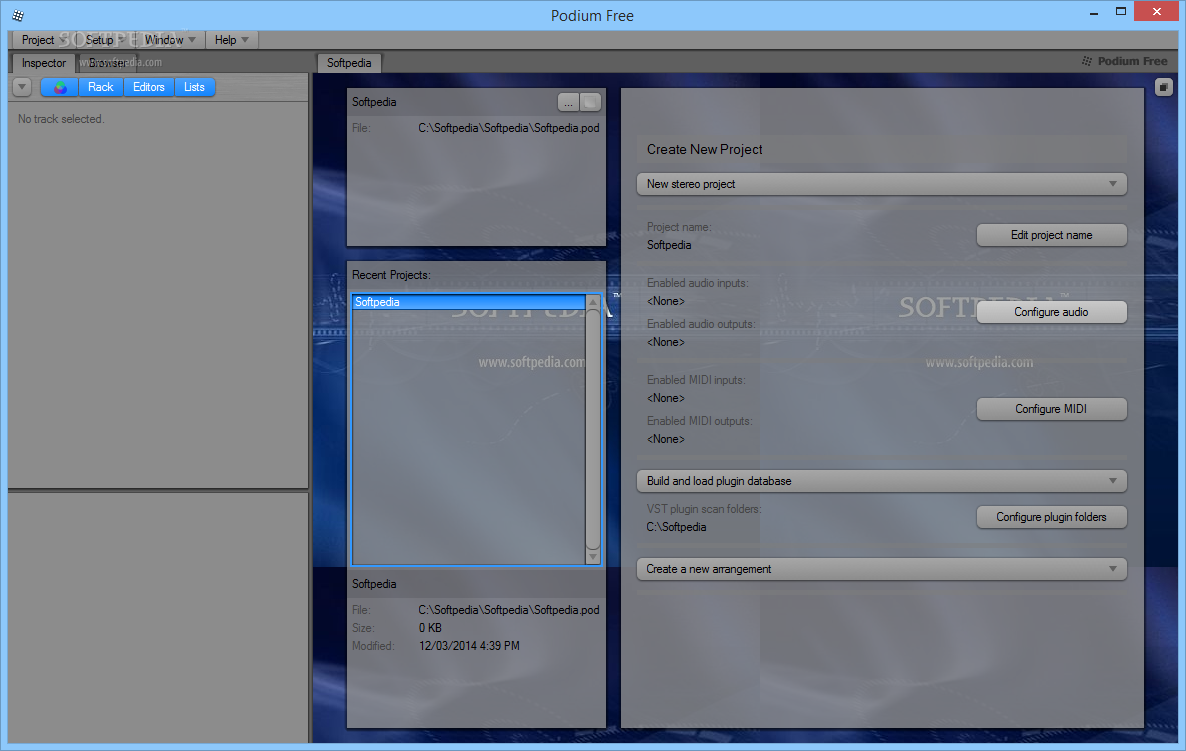This screenshot has width=1186, height=751.
Task: Click the Configure MIDI button
Action: 1051,409
